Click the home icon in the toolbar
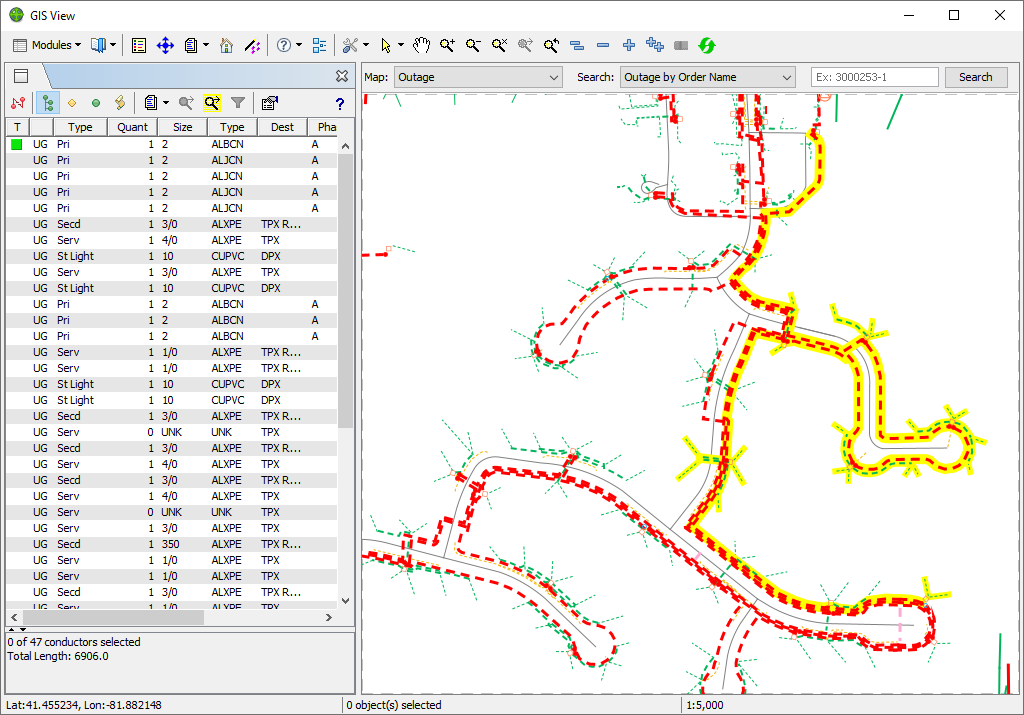The width and height of the screenshot is (1024, 715). pyautogui.click(x=226, y=45)
